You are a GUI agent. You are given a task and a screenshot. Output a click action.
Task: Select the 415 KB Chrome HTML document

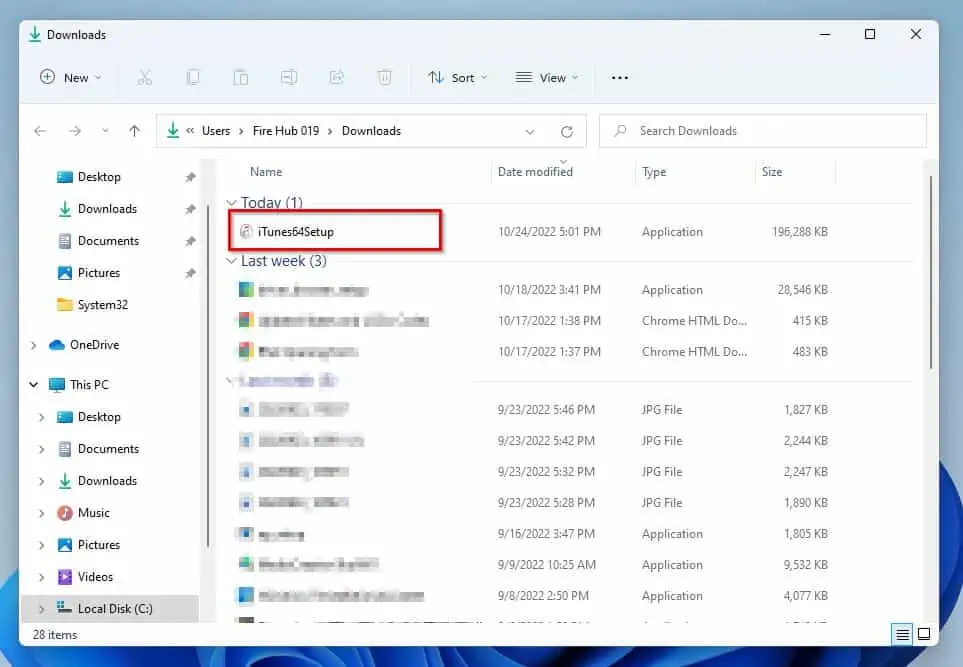[532, 321]
